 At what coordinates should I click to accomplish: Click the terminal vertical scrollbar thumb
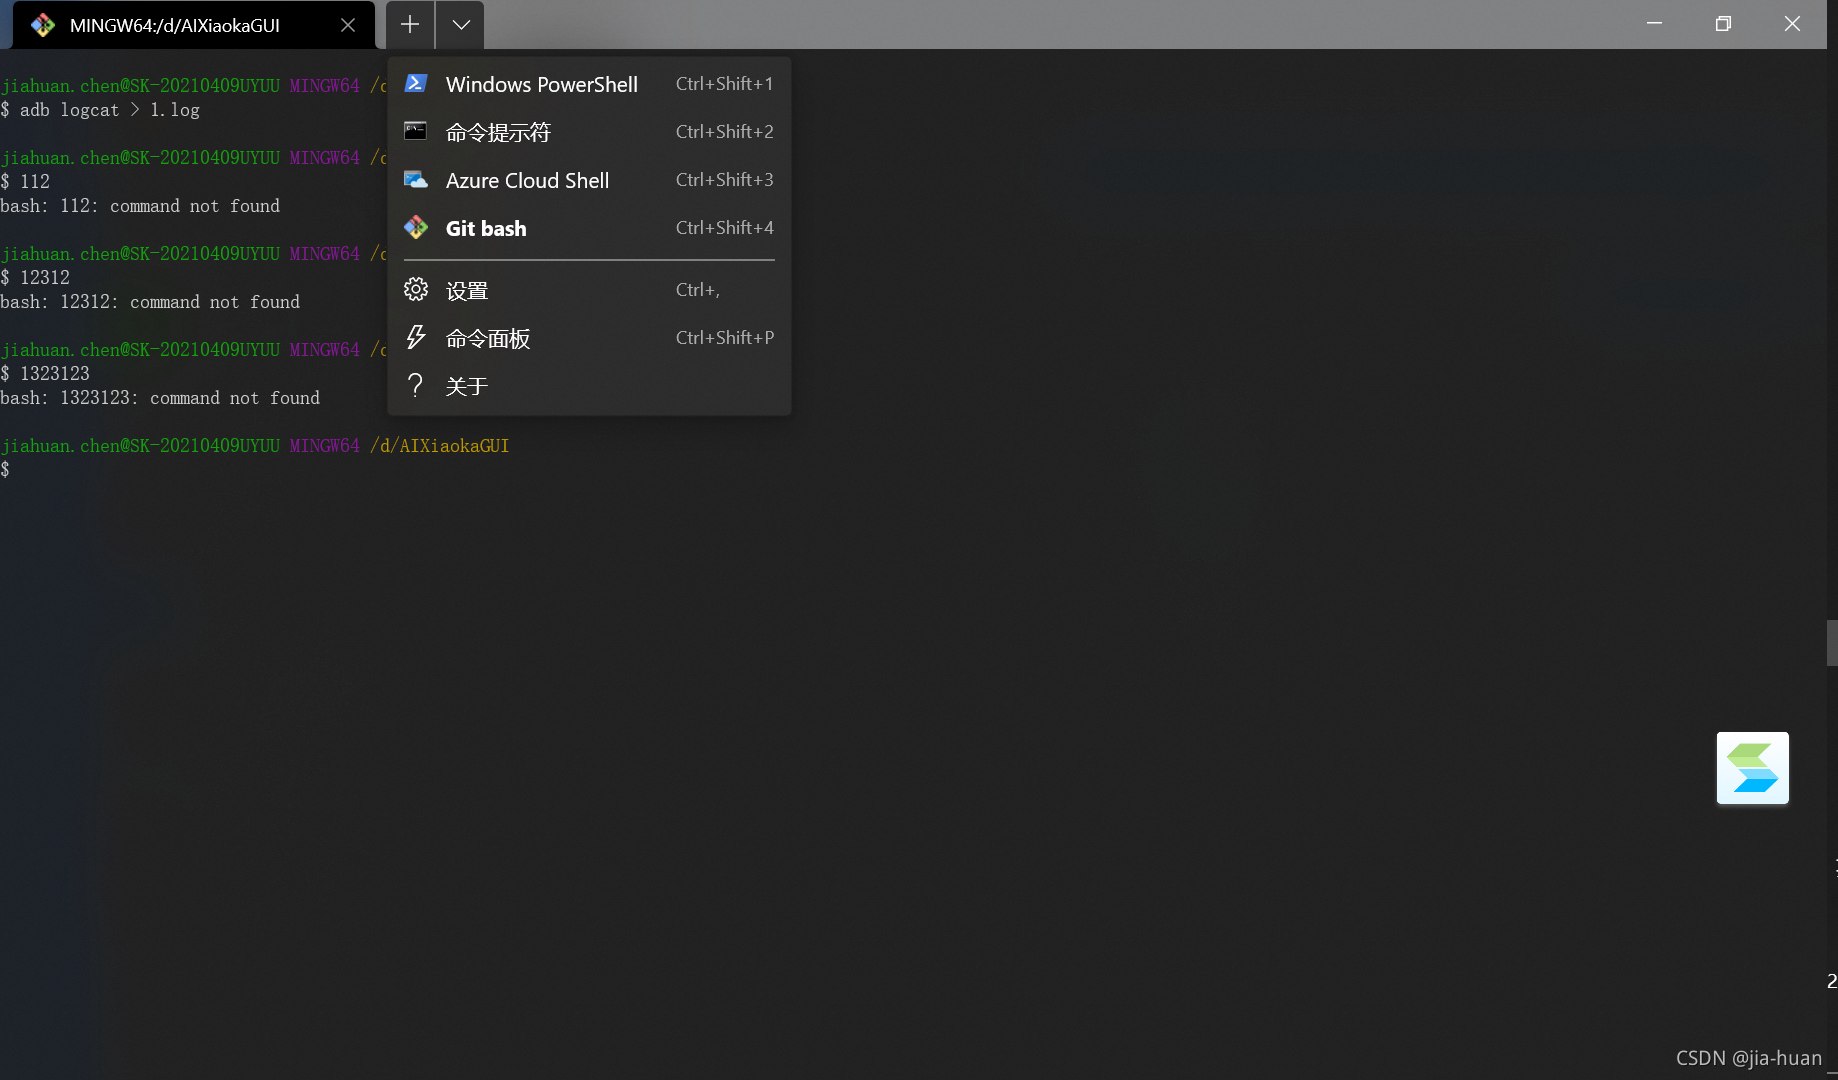pos(1832,643)
